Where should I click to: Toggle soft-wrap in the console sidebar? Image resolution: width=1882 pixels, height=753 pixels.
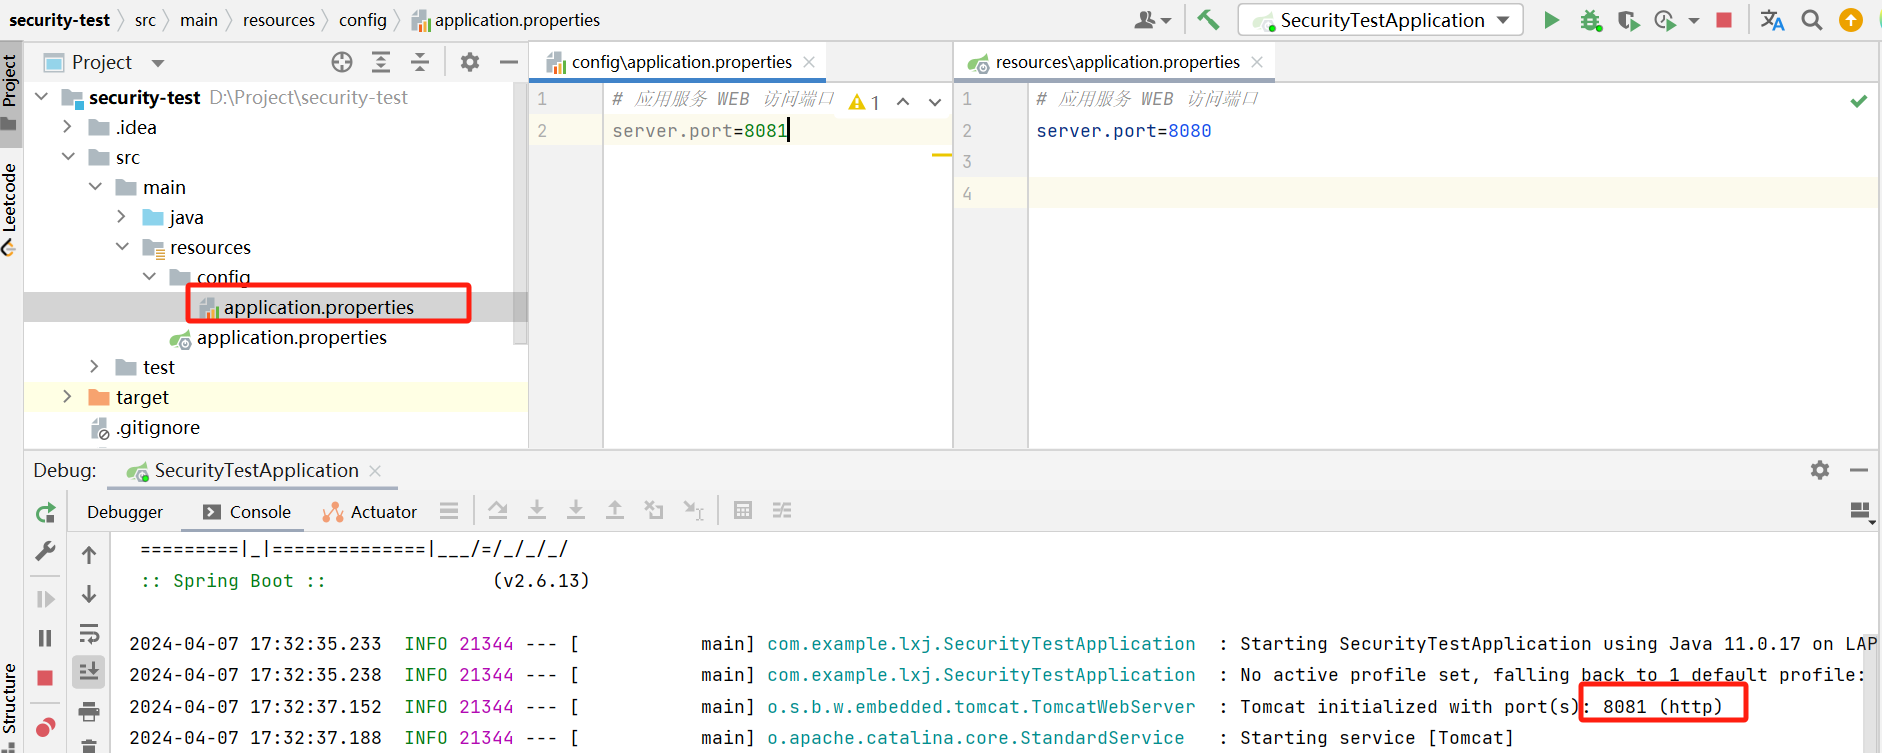click(89, 634)
